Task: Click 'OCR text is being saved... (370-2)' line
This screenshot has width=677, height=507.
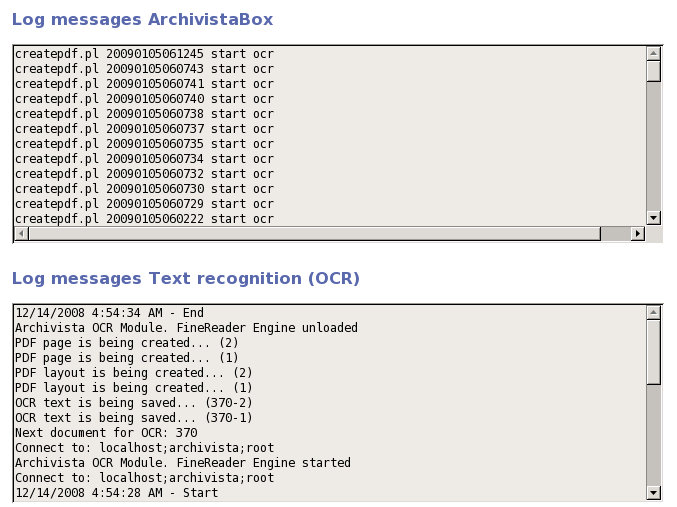Action: pyautogui.click(x=133, y=403)
